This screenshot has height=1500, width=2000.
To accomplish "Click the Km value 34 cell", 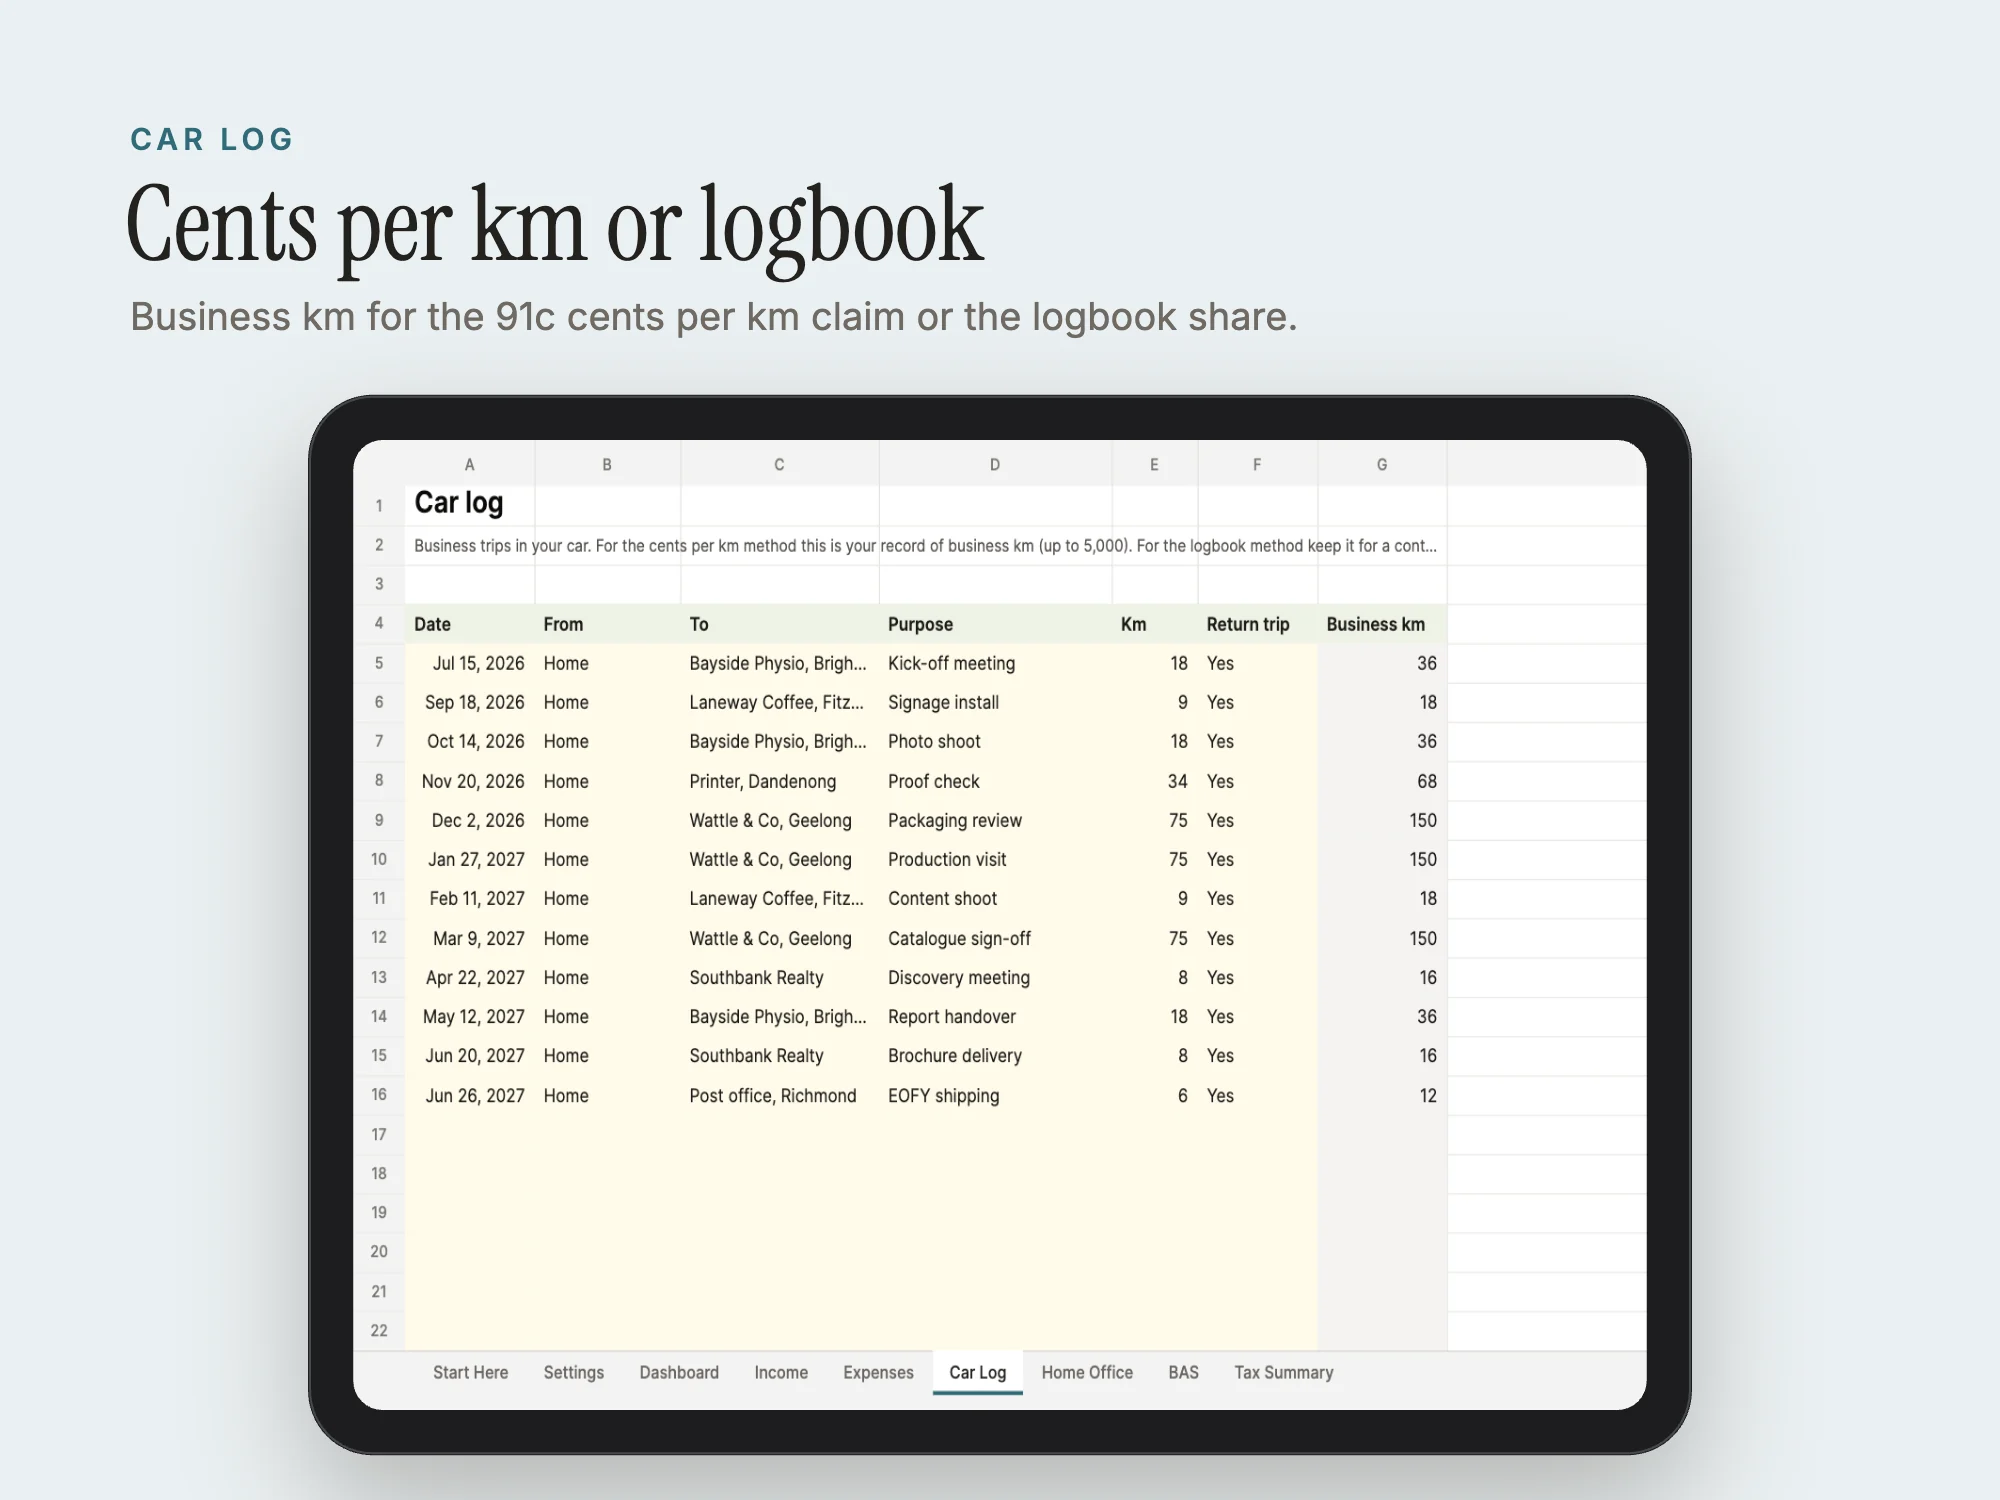I will 1154,781.
